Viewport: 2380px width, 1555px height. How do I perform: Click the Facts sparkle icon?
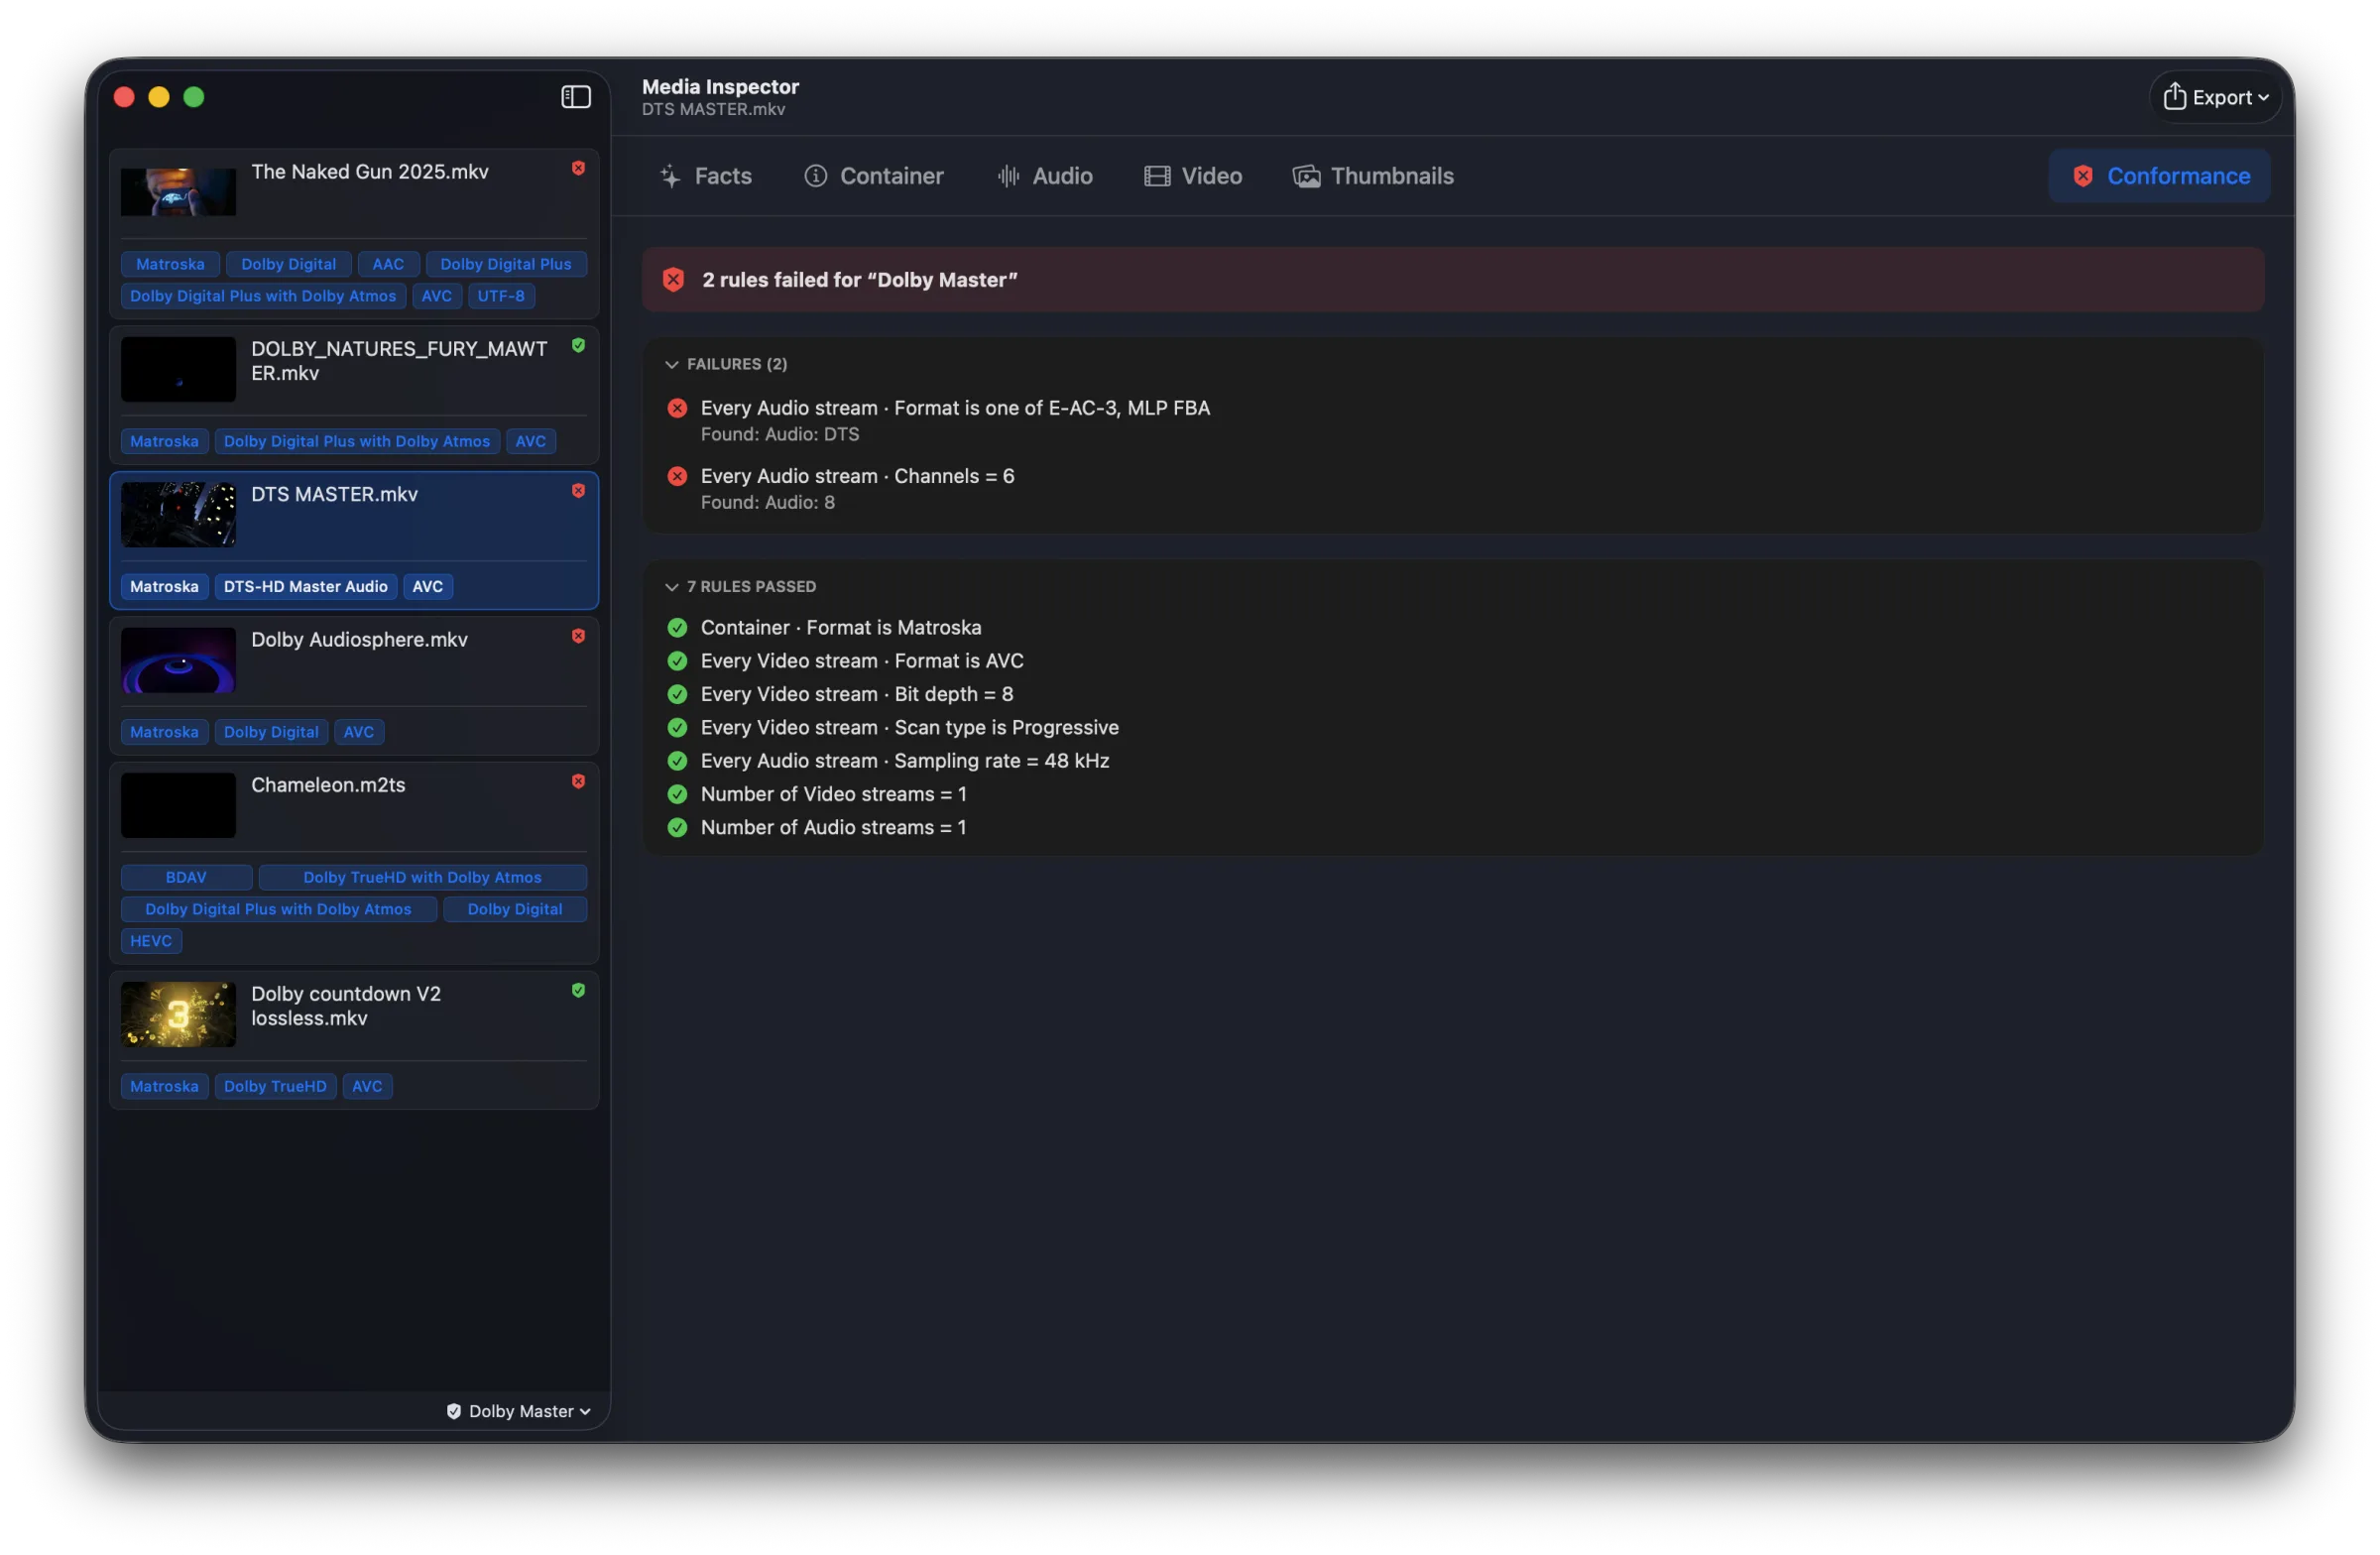click(x=670, y=177)
